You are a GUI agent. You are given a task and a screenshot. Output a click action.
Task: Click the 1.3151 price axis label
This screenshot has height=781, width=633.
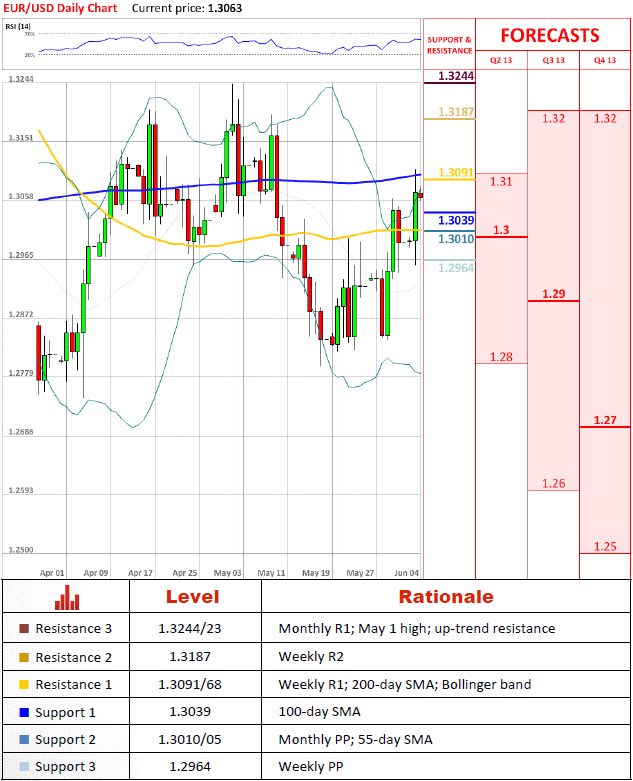tap(21, 137)
